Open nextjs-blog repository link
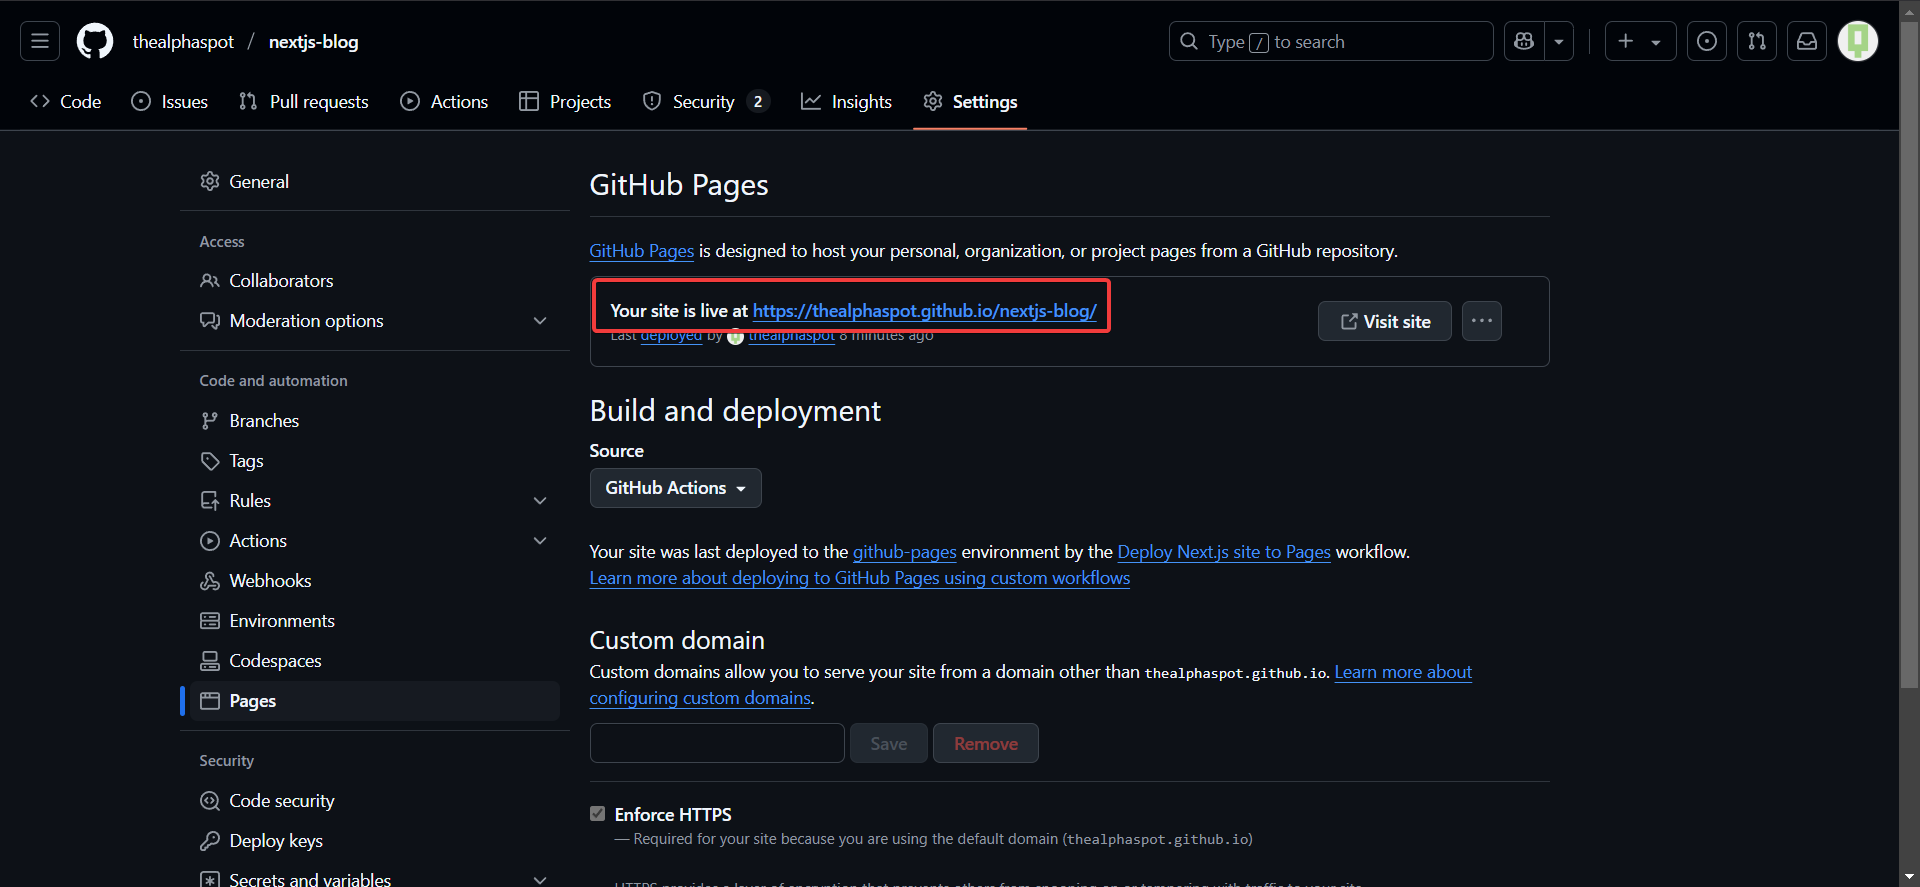 click(313, 42)
